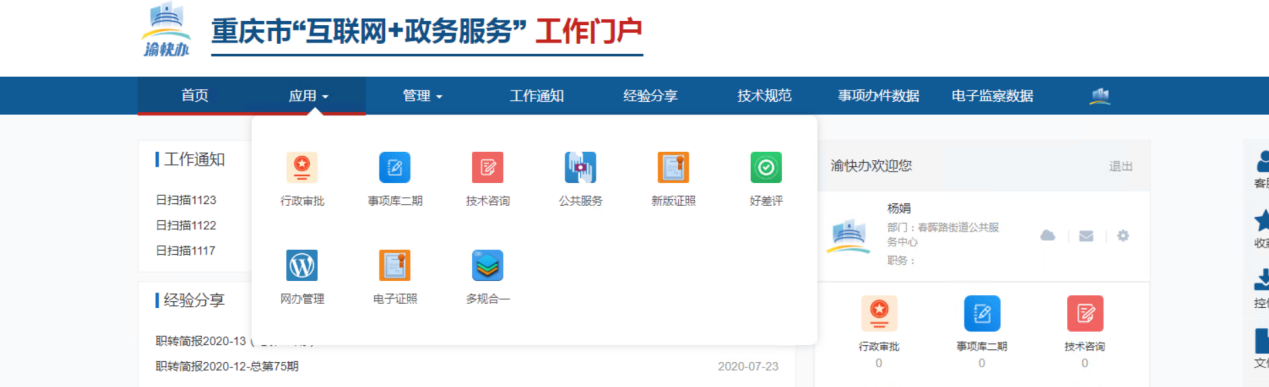This screenshot has width=1269, height=387.
Task: Open 电子监察数据 navigation item
Action: pyautogui.click(x=993, y=96)
